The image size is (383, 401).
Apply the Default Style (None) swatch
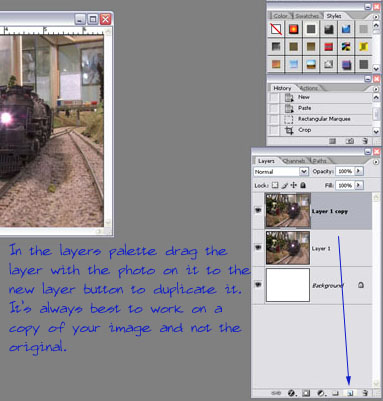point(276,29)
